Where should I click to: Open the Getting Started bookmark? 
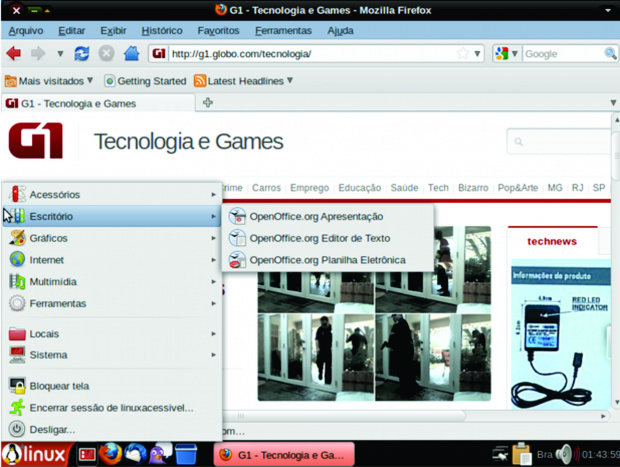(146, 81)
